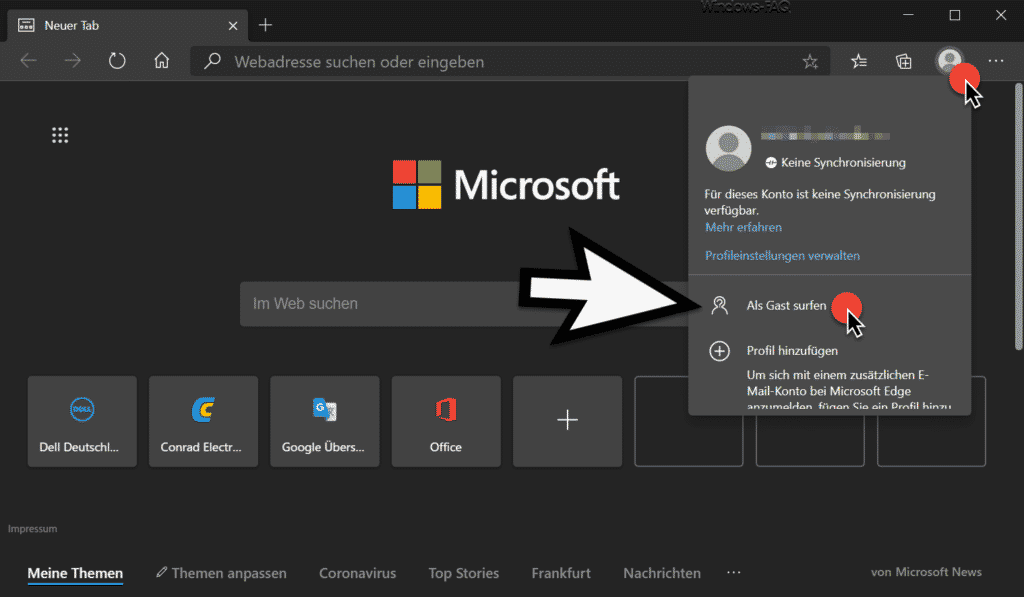Open the Favorites list icon
1024x597 pixels.
[859, 61]
